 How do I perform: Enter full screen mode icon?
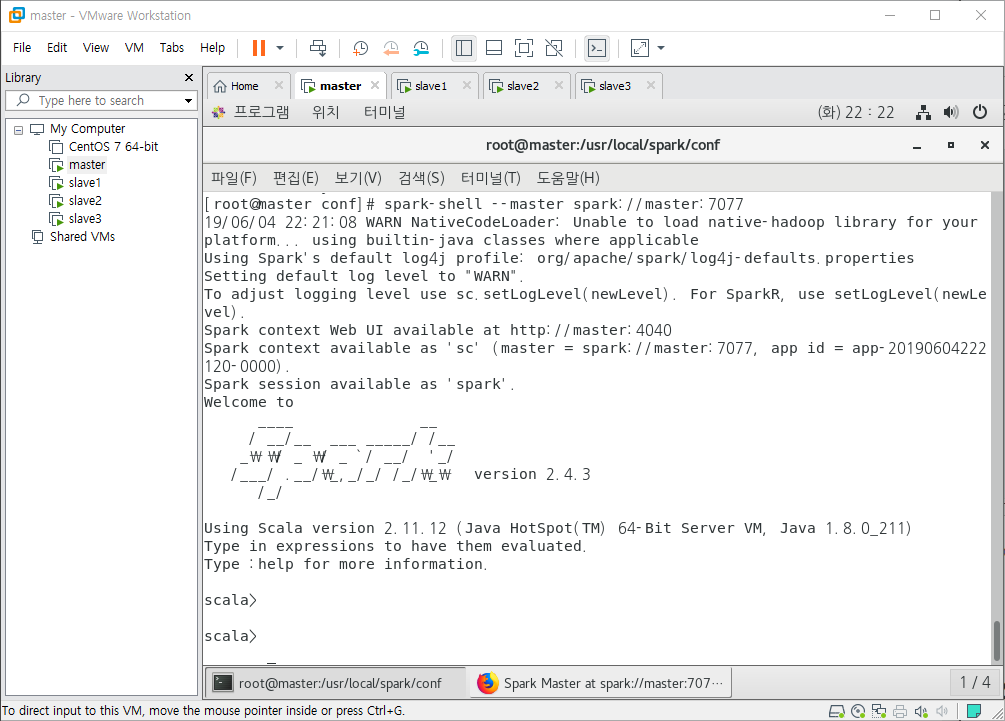[x=524, y=48]
